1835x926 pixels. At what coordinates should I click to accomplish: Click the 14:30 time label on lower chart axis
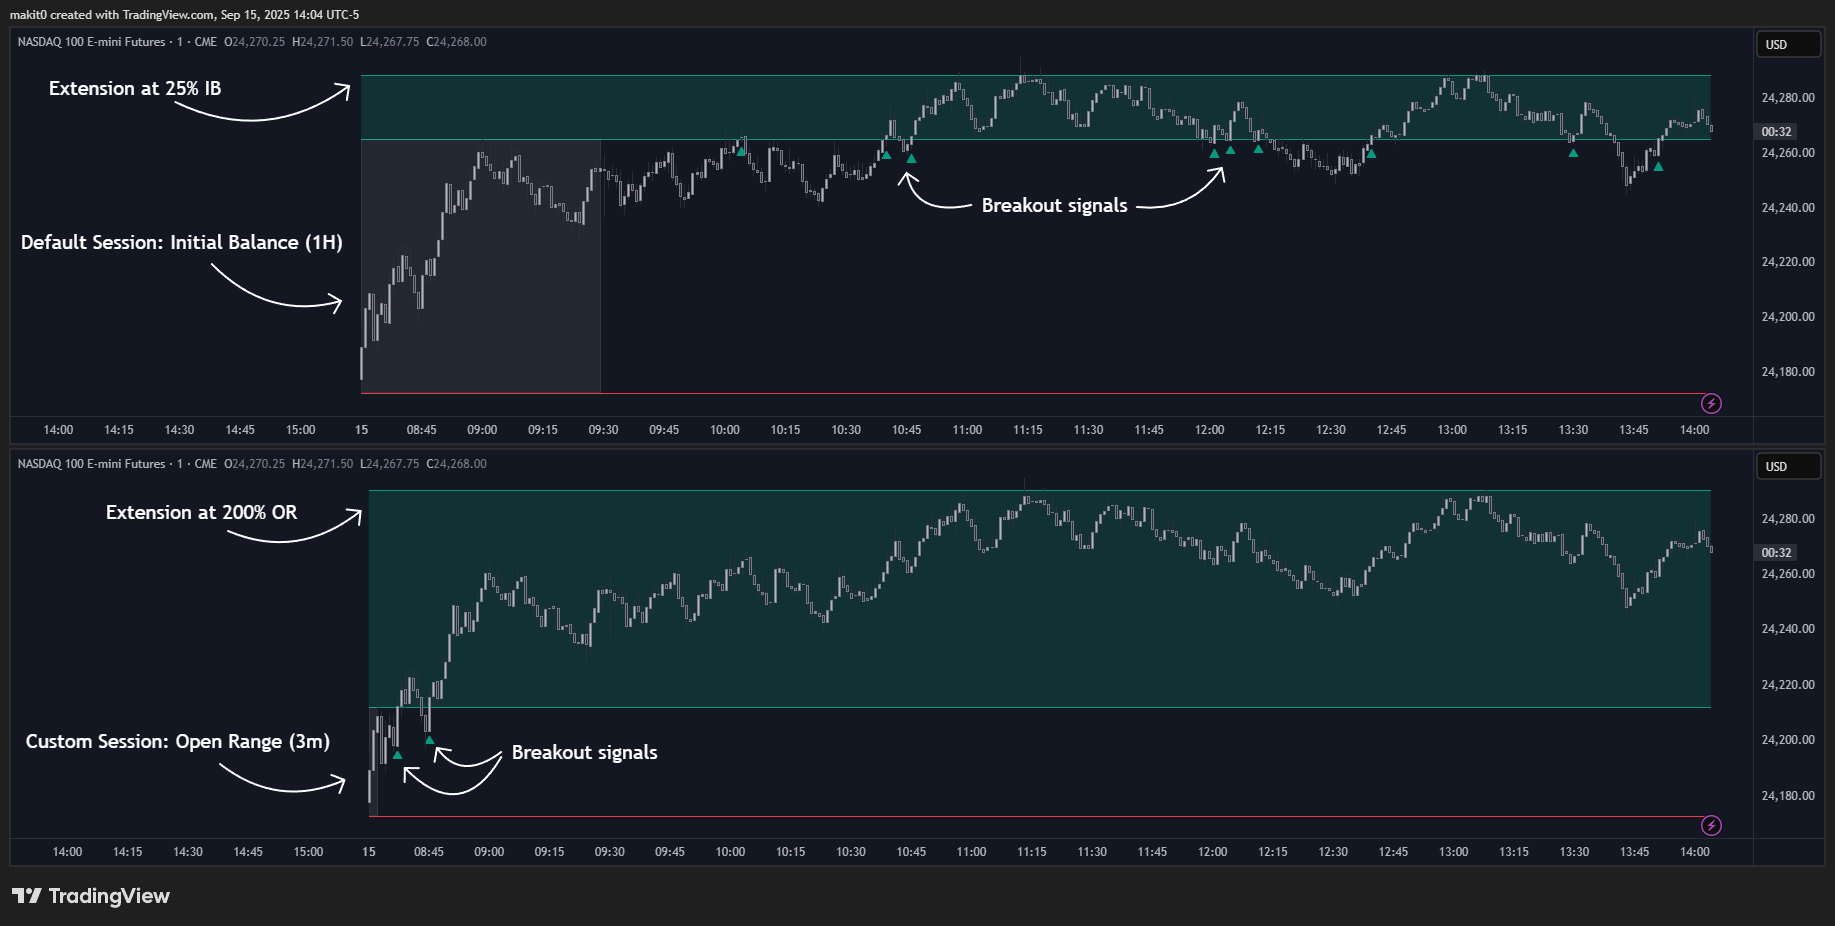tap(188, 852)
